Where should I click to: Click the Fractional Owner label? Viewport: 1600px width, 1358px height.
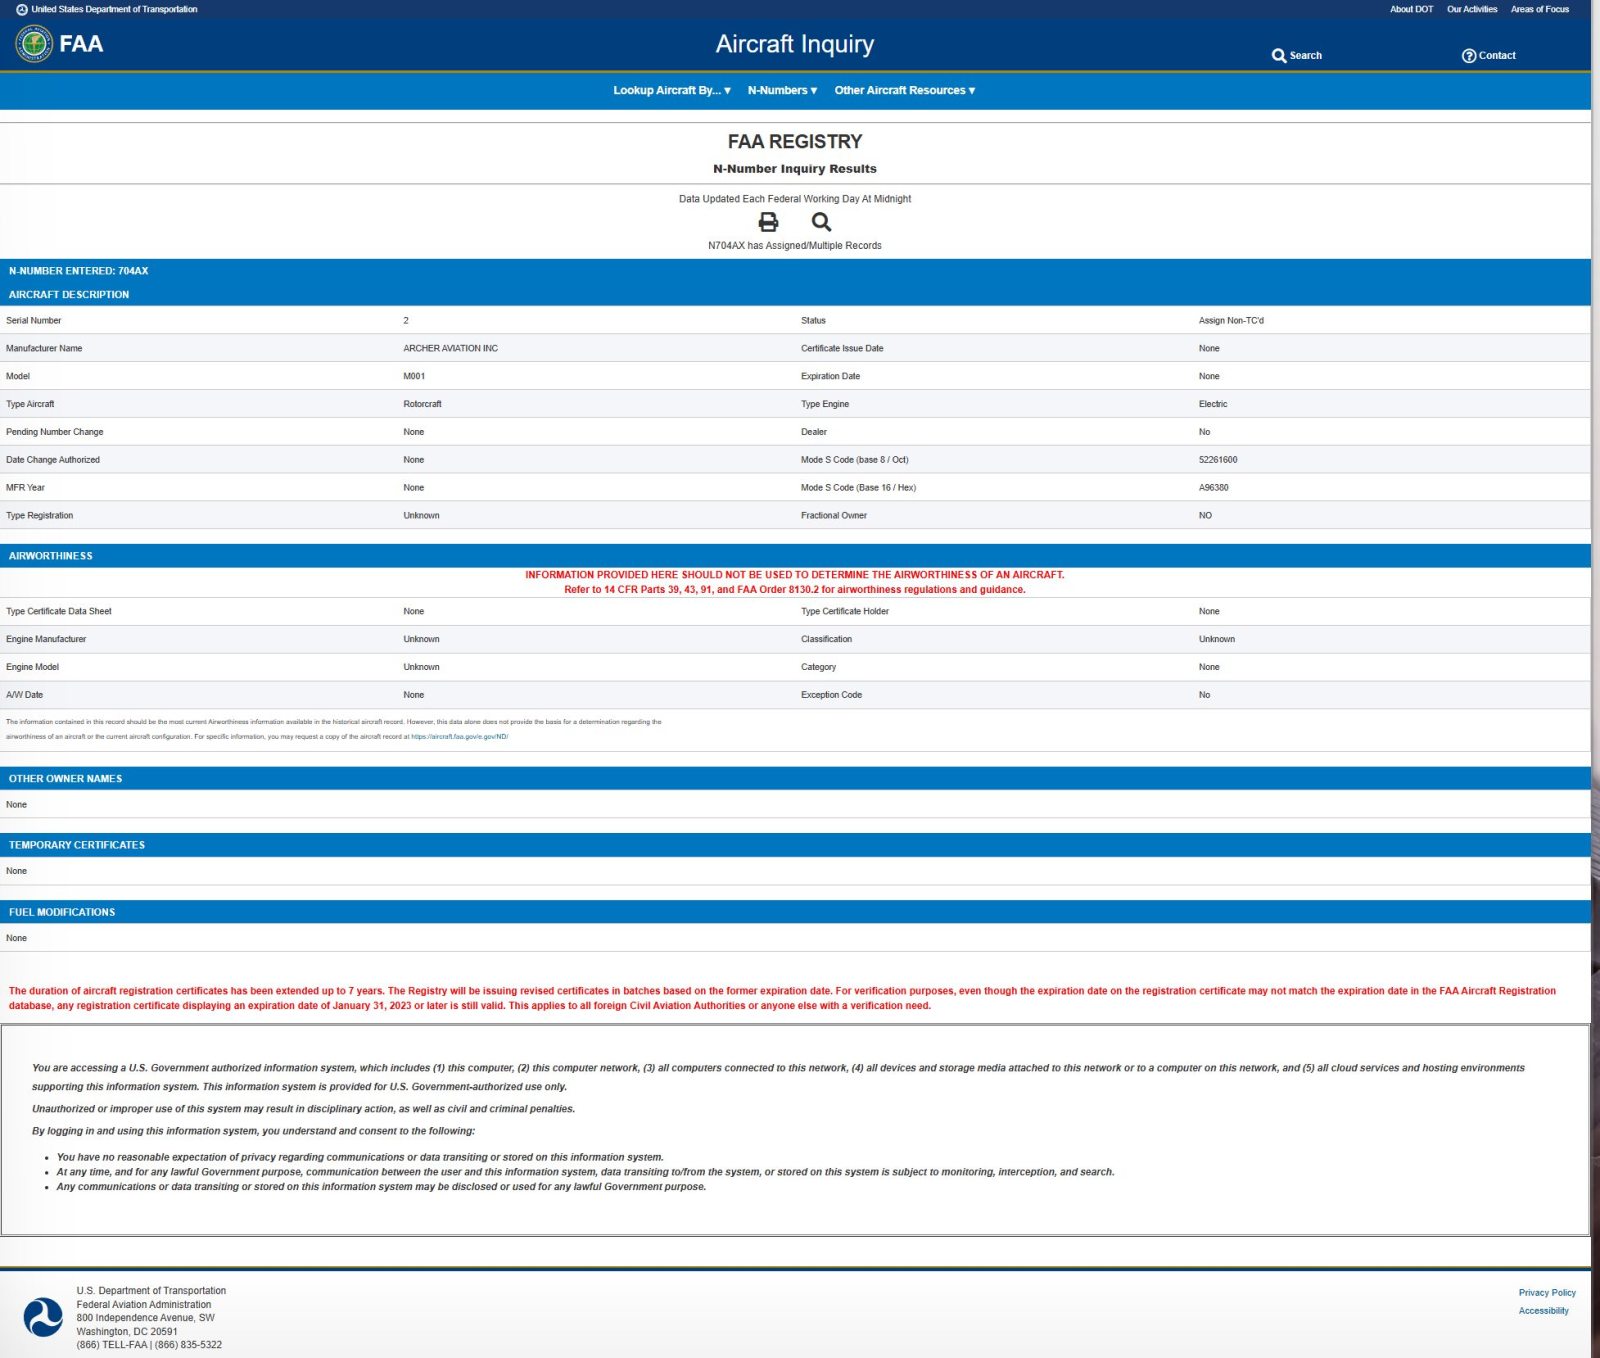pyautogui.click(x=834, y=516)
